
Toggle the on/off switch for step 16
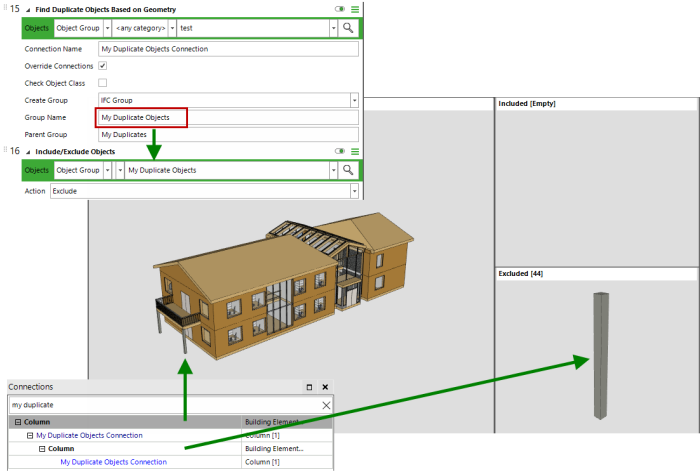click(x=340, y=151)
